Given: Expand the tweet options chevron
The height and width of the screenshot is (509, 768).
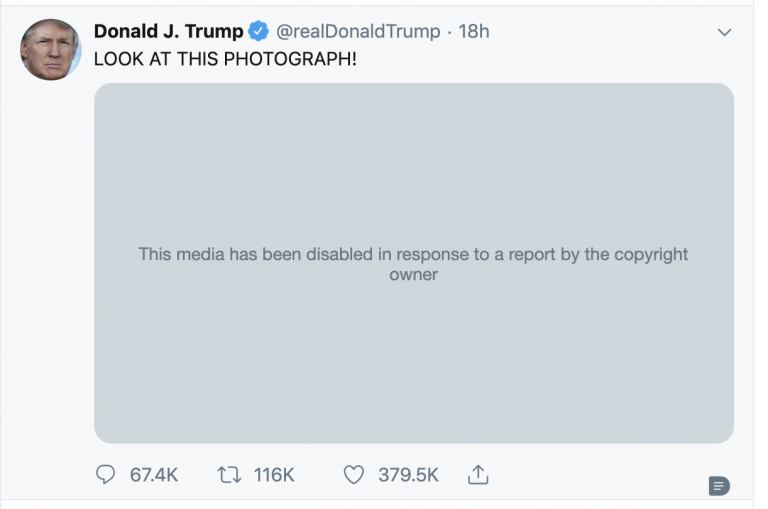Looking at the screenshot, I should [x=725, y=33].
